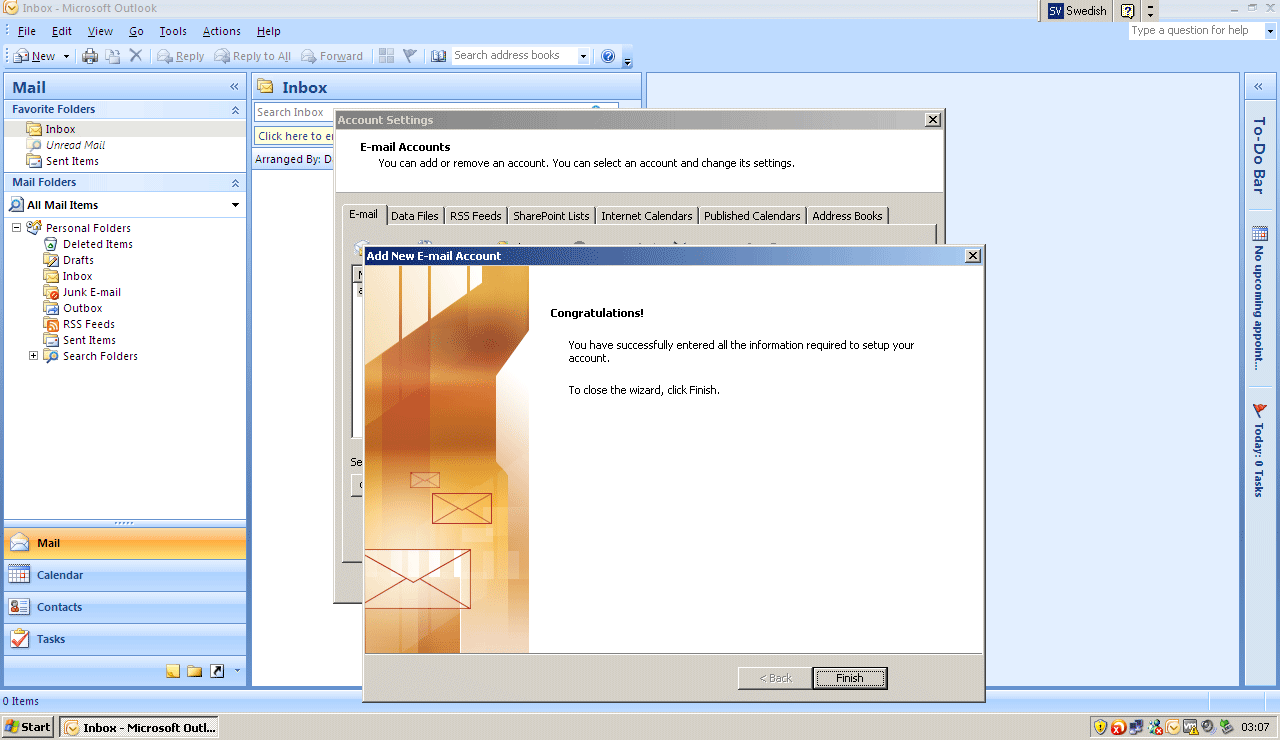
Task: Click the Messenger tray icon
Action: [1154, 727]
